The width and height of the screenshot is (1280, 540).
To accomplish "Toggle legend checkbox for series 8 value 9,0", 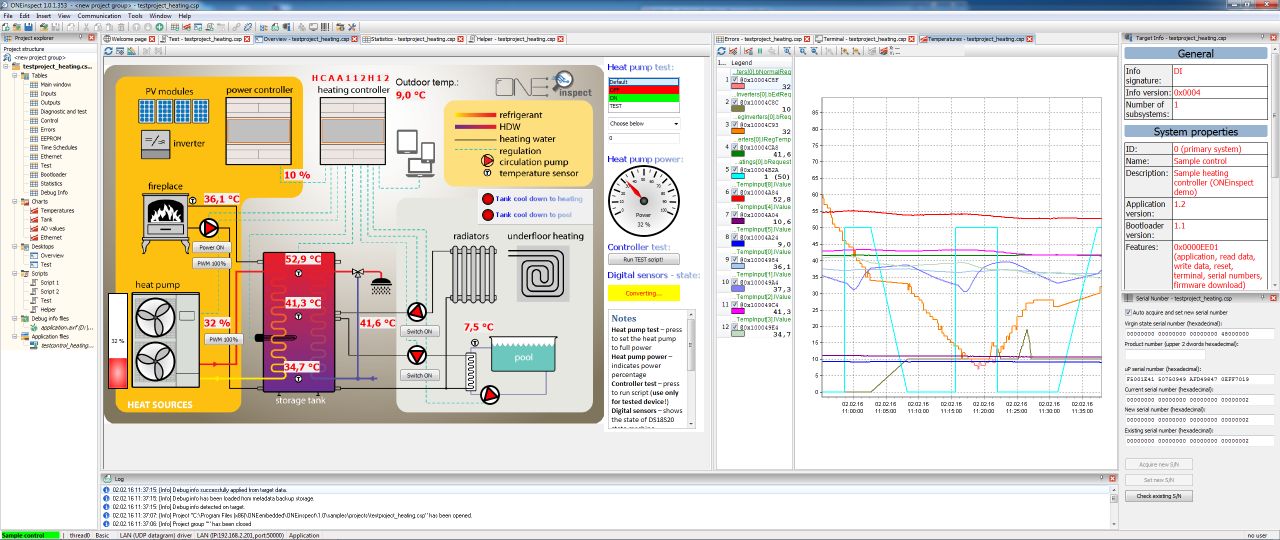I will [735, 236].
